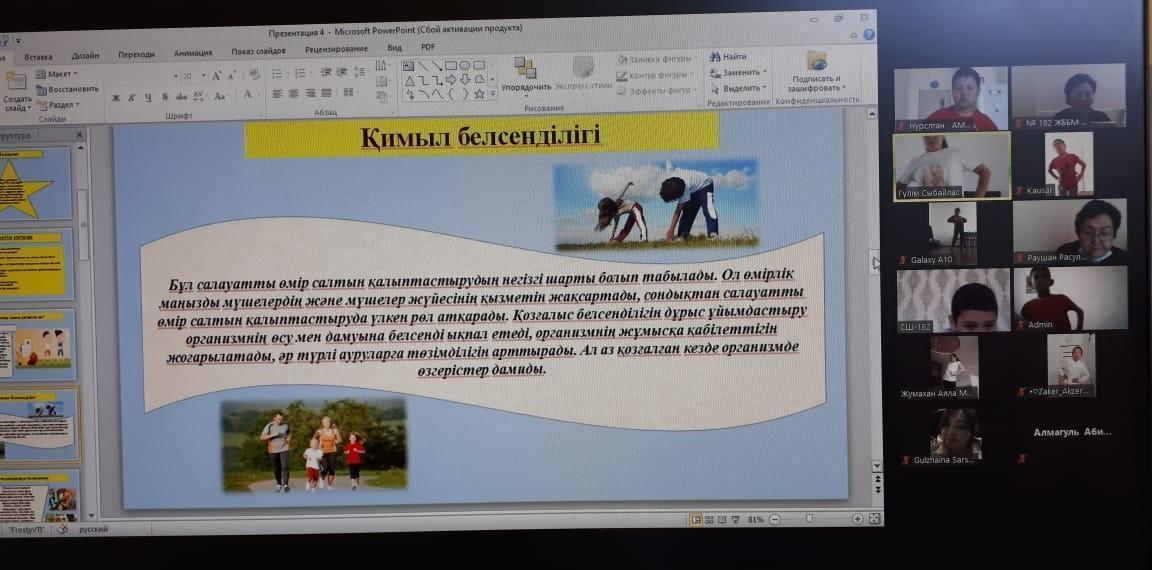Switch to slide sorter view
Viewport: 1152px width, 570px height.
(x=711, y=519)
